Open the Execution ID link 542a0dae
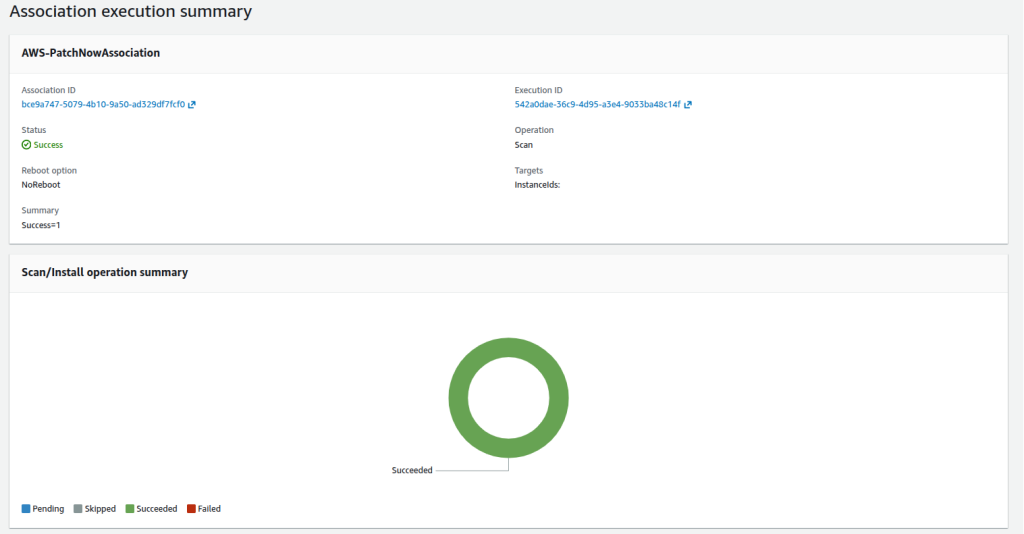 598,104
